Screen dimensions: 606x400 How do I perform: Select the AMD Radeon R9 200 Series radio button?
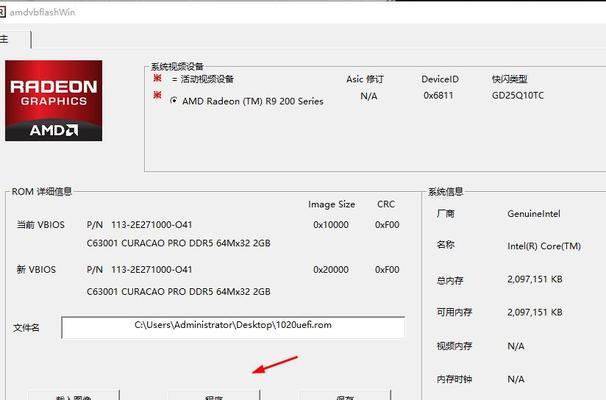[174, 100]
